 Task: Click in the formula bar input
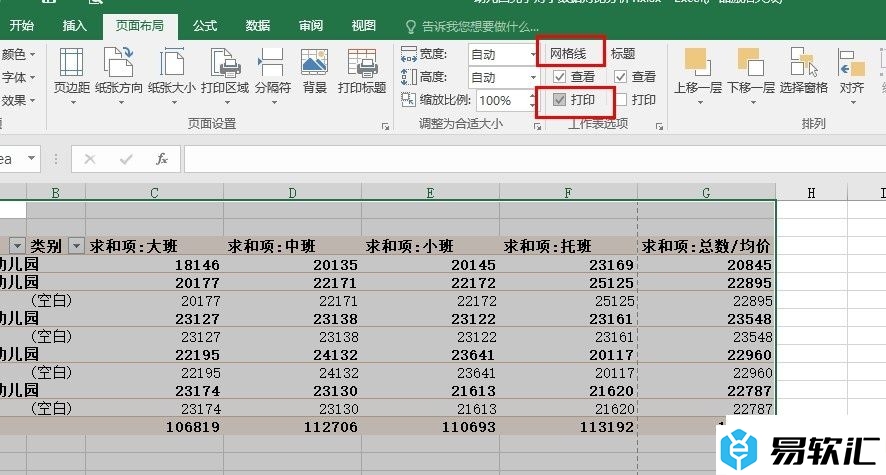(x=530, y=159)
